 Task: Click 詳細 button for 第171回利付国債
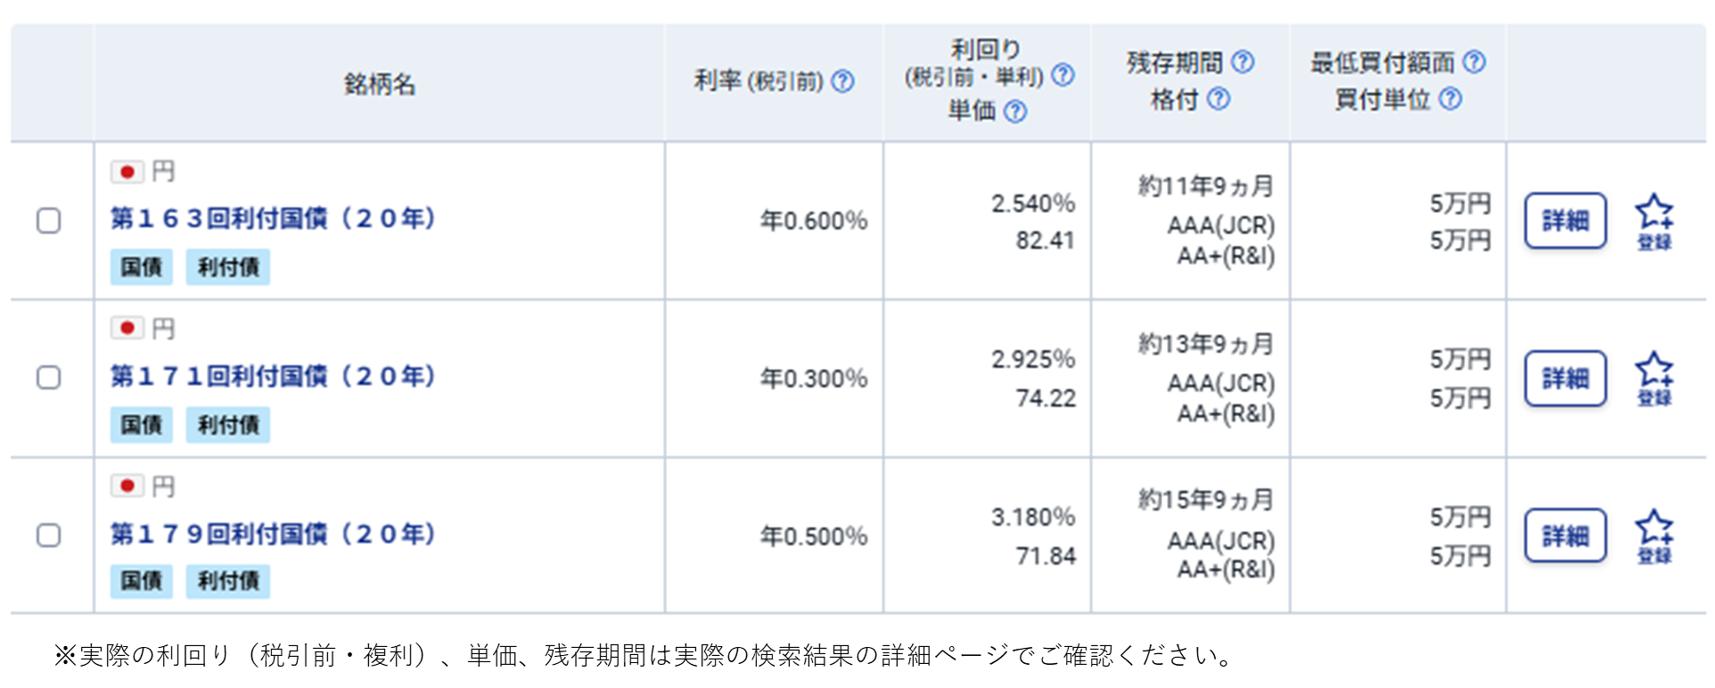[x=1565, y=378]
